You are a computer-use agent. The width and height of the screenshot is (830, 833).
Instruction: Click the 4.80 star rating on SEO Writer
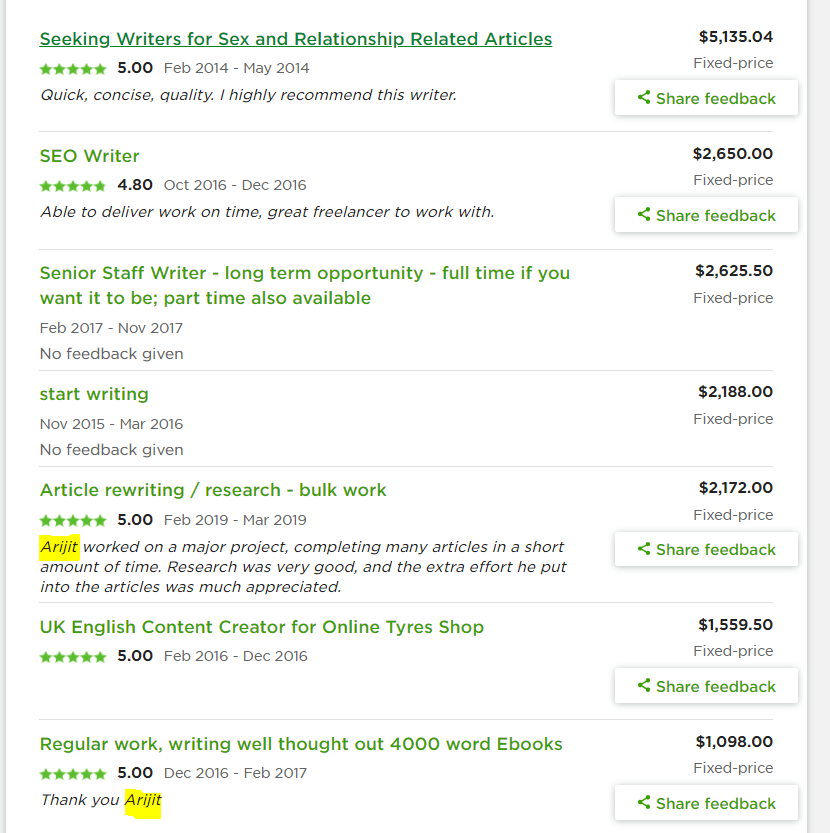(73, 186)
